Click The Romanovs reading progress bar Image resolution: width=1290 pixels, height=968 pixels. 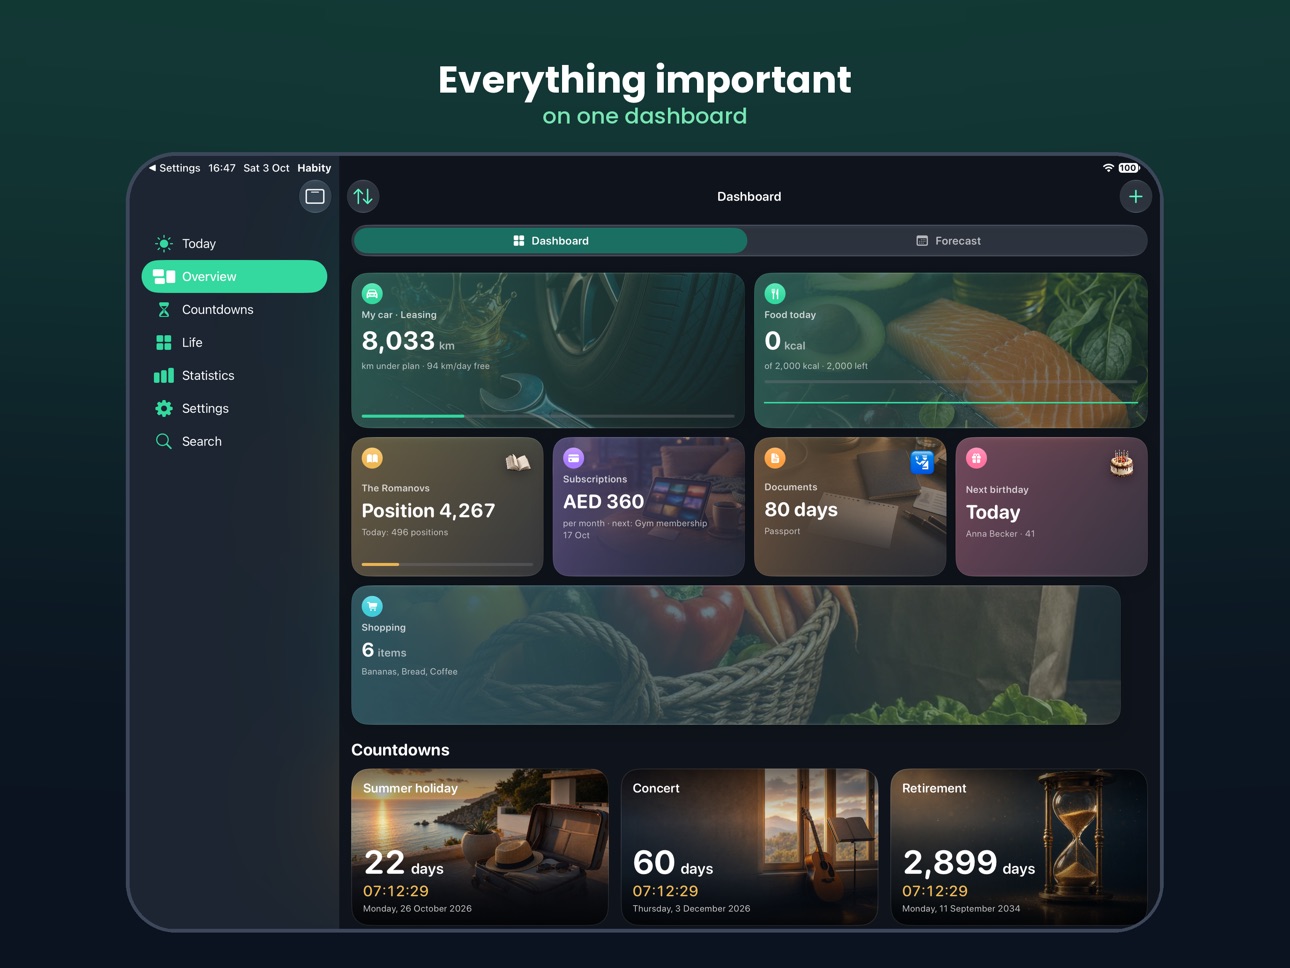click(x=447, y=564)
